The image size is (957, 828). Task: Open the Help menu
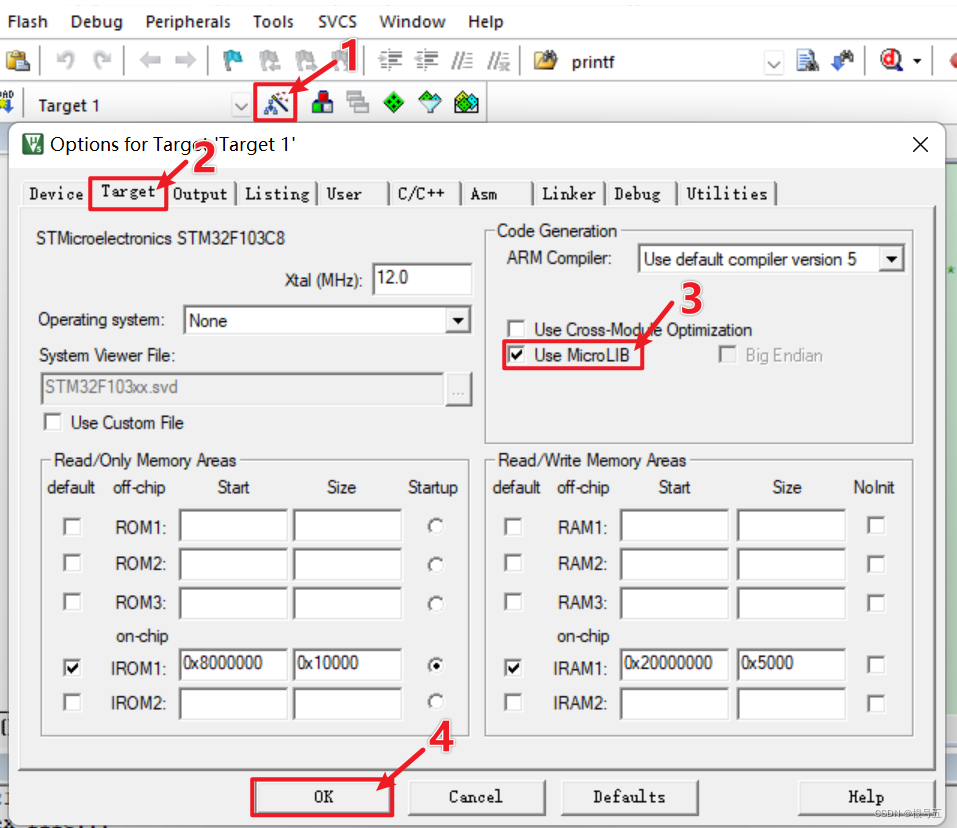pyautogui.click(x=486, y=21)
